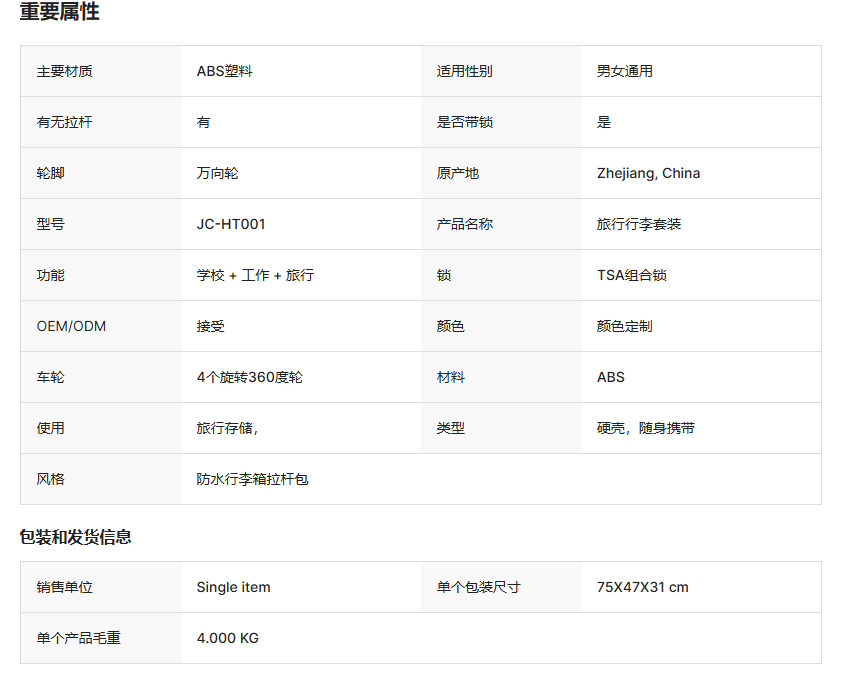Click the 单个包装尺寸 label
Viewport: 844px width, 679px height.
click(x=478, y=587)
